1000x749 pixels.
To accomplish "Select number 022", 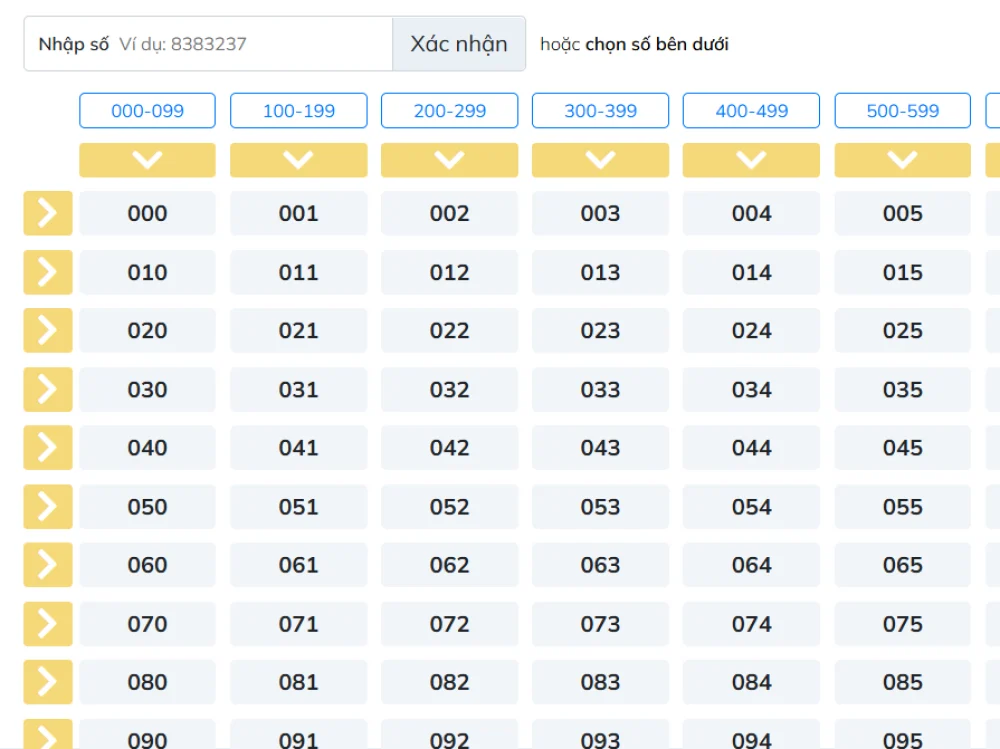I will [x=450, y=330].
